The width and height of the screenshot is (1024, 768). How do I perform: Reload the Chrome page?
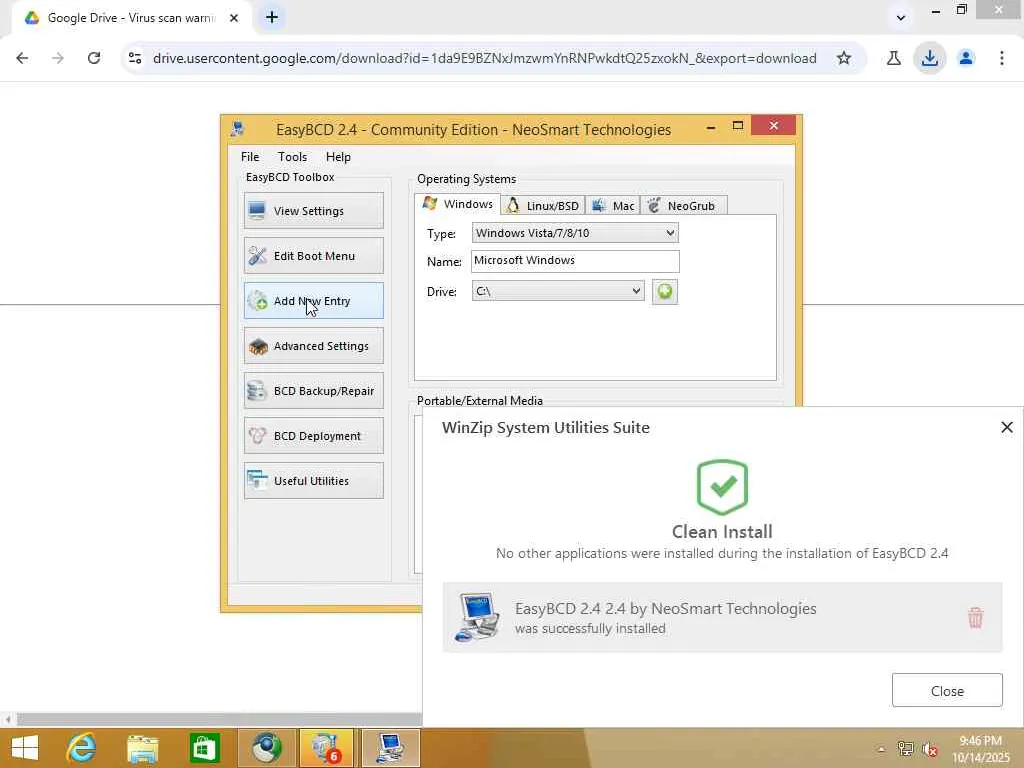(x=94, y=58)
